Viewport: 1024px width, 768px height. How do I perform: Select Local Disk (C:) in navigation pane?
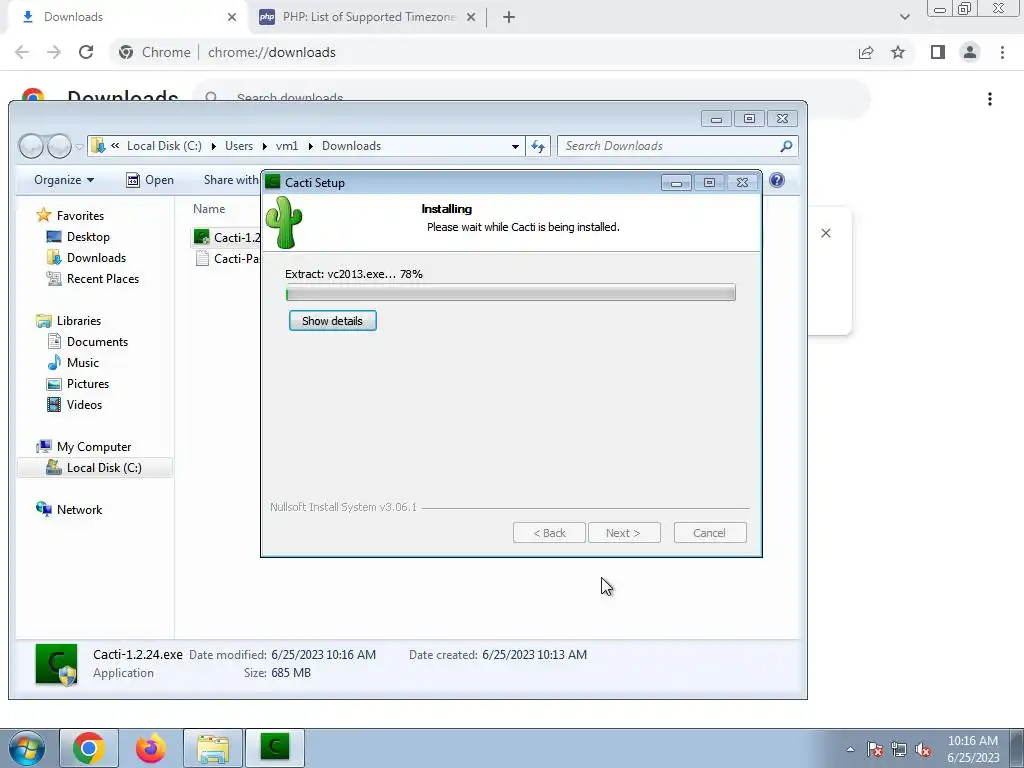[94, 468]
